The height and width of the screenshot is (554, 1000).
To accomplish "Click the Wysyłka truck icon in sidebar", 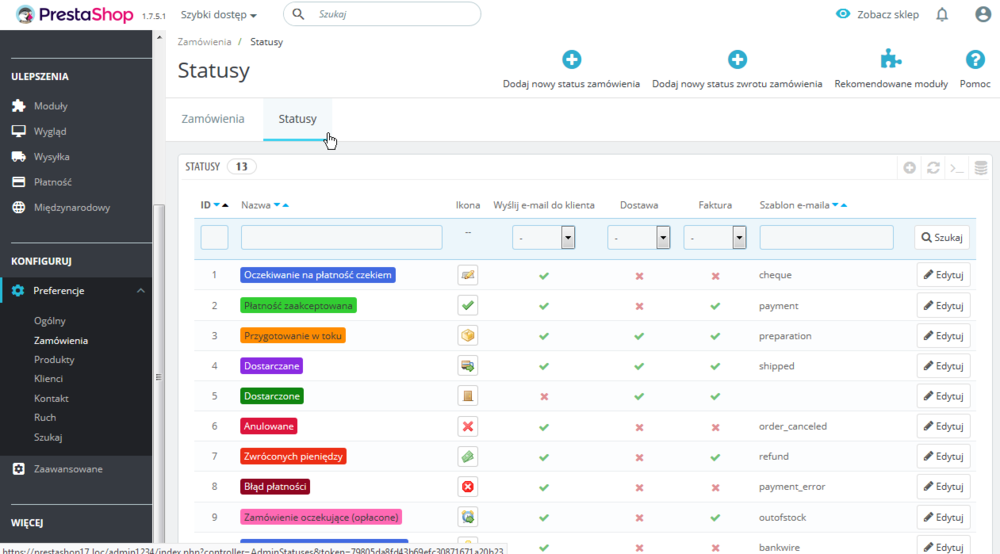I will pyautogui.click(x=18, y=156).
